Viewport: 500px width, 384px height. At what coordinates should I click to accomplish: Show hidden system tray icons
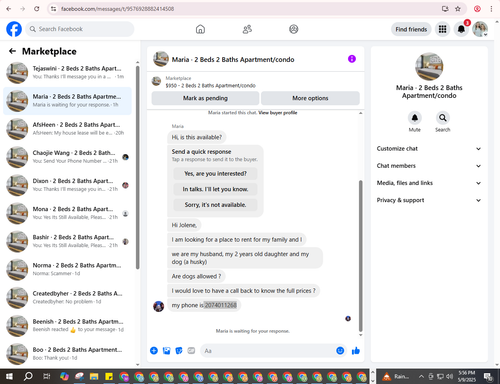click(421, 377)
